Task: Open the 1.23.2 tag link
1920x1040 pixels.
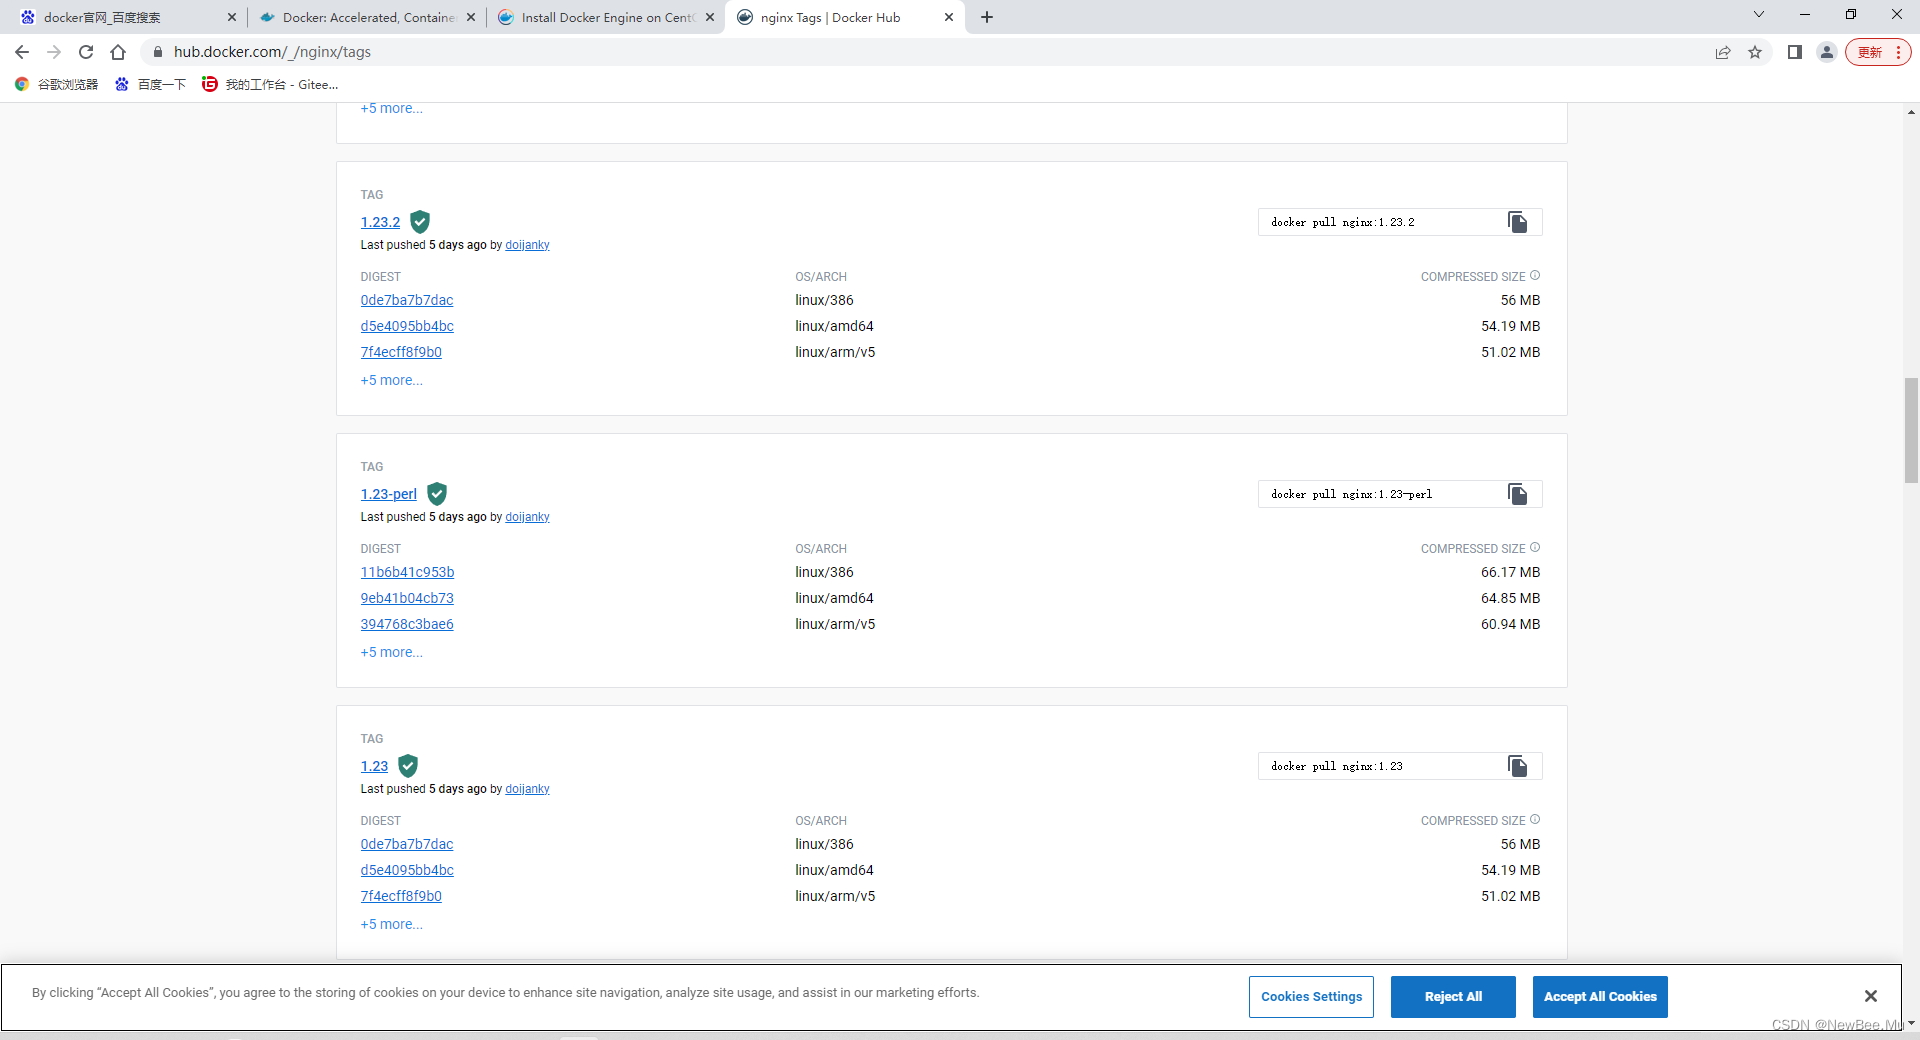Action: point(380,222)
